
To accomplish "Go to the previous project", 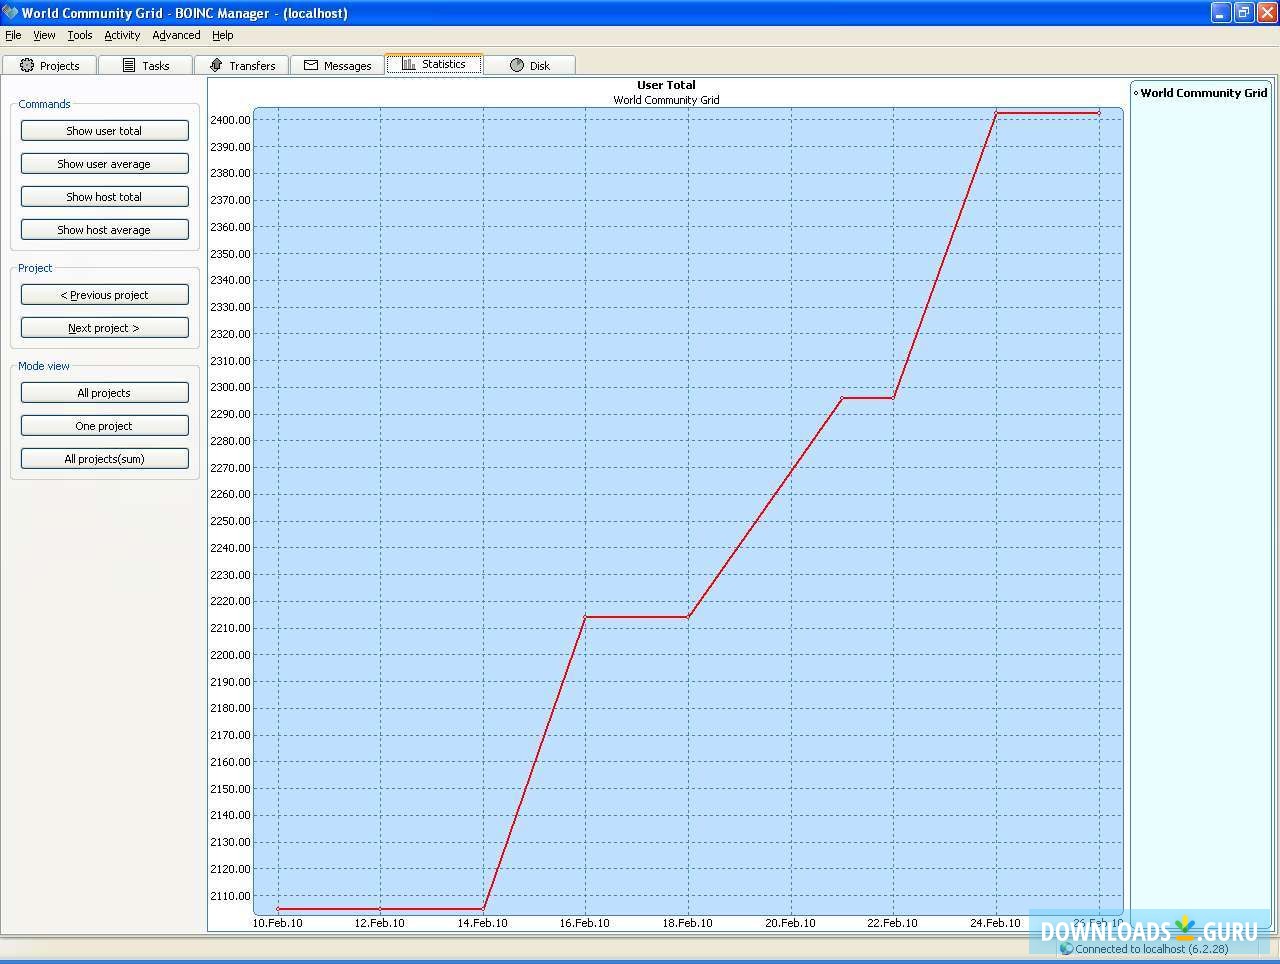I will (x=104, y=294).
